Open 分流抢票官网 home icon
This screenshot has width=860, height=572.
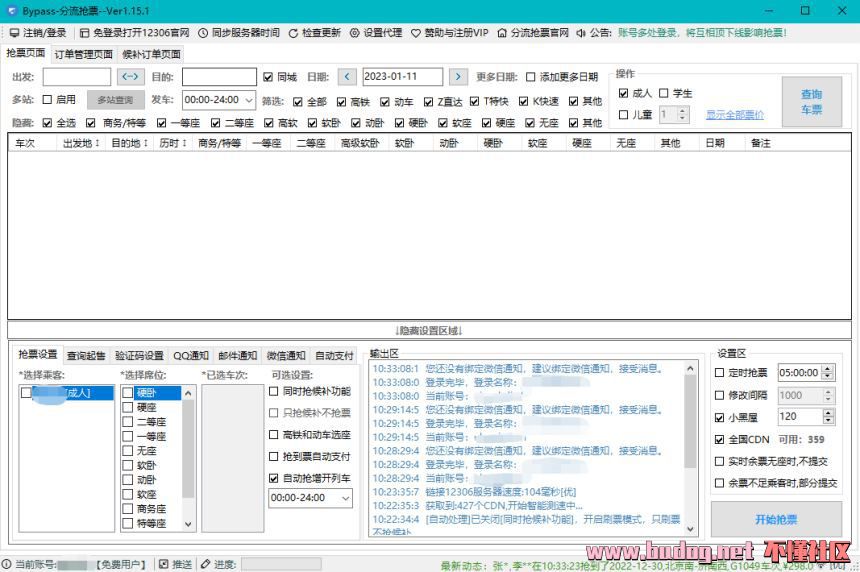(x=502, y=33)
